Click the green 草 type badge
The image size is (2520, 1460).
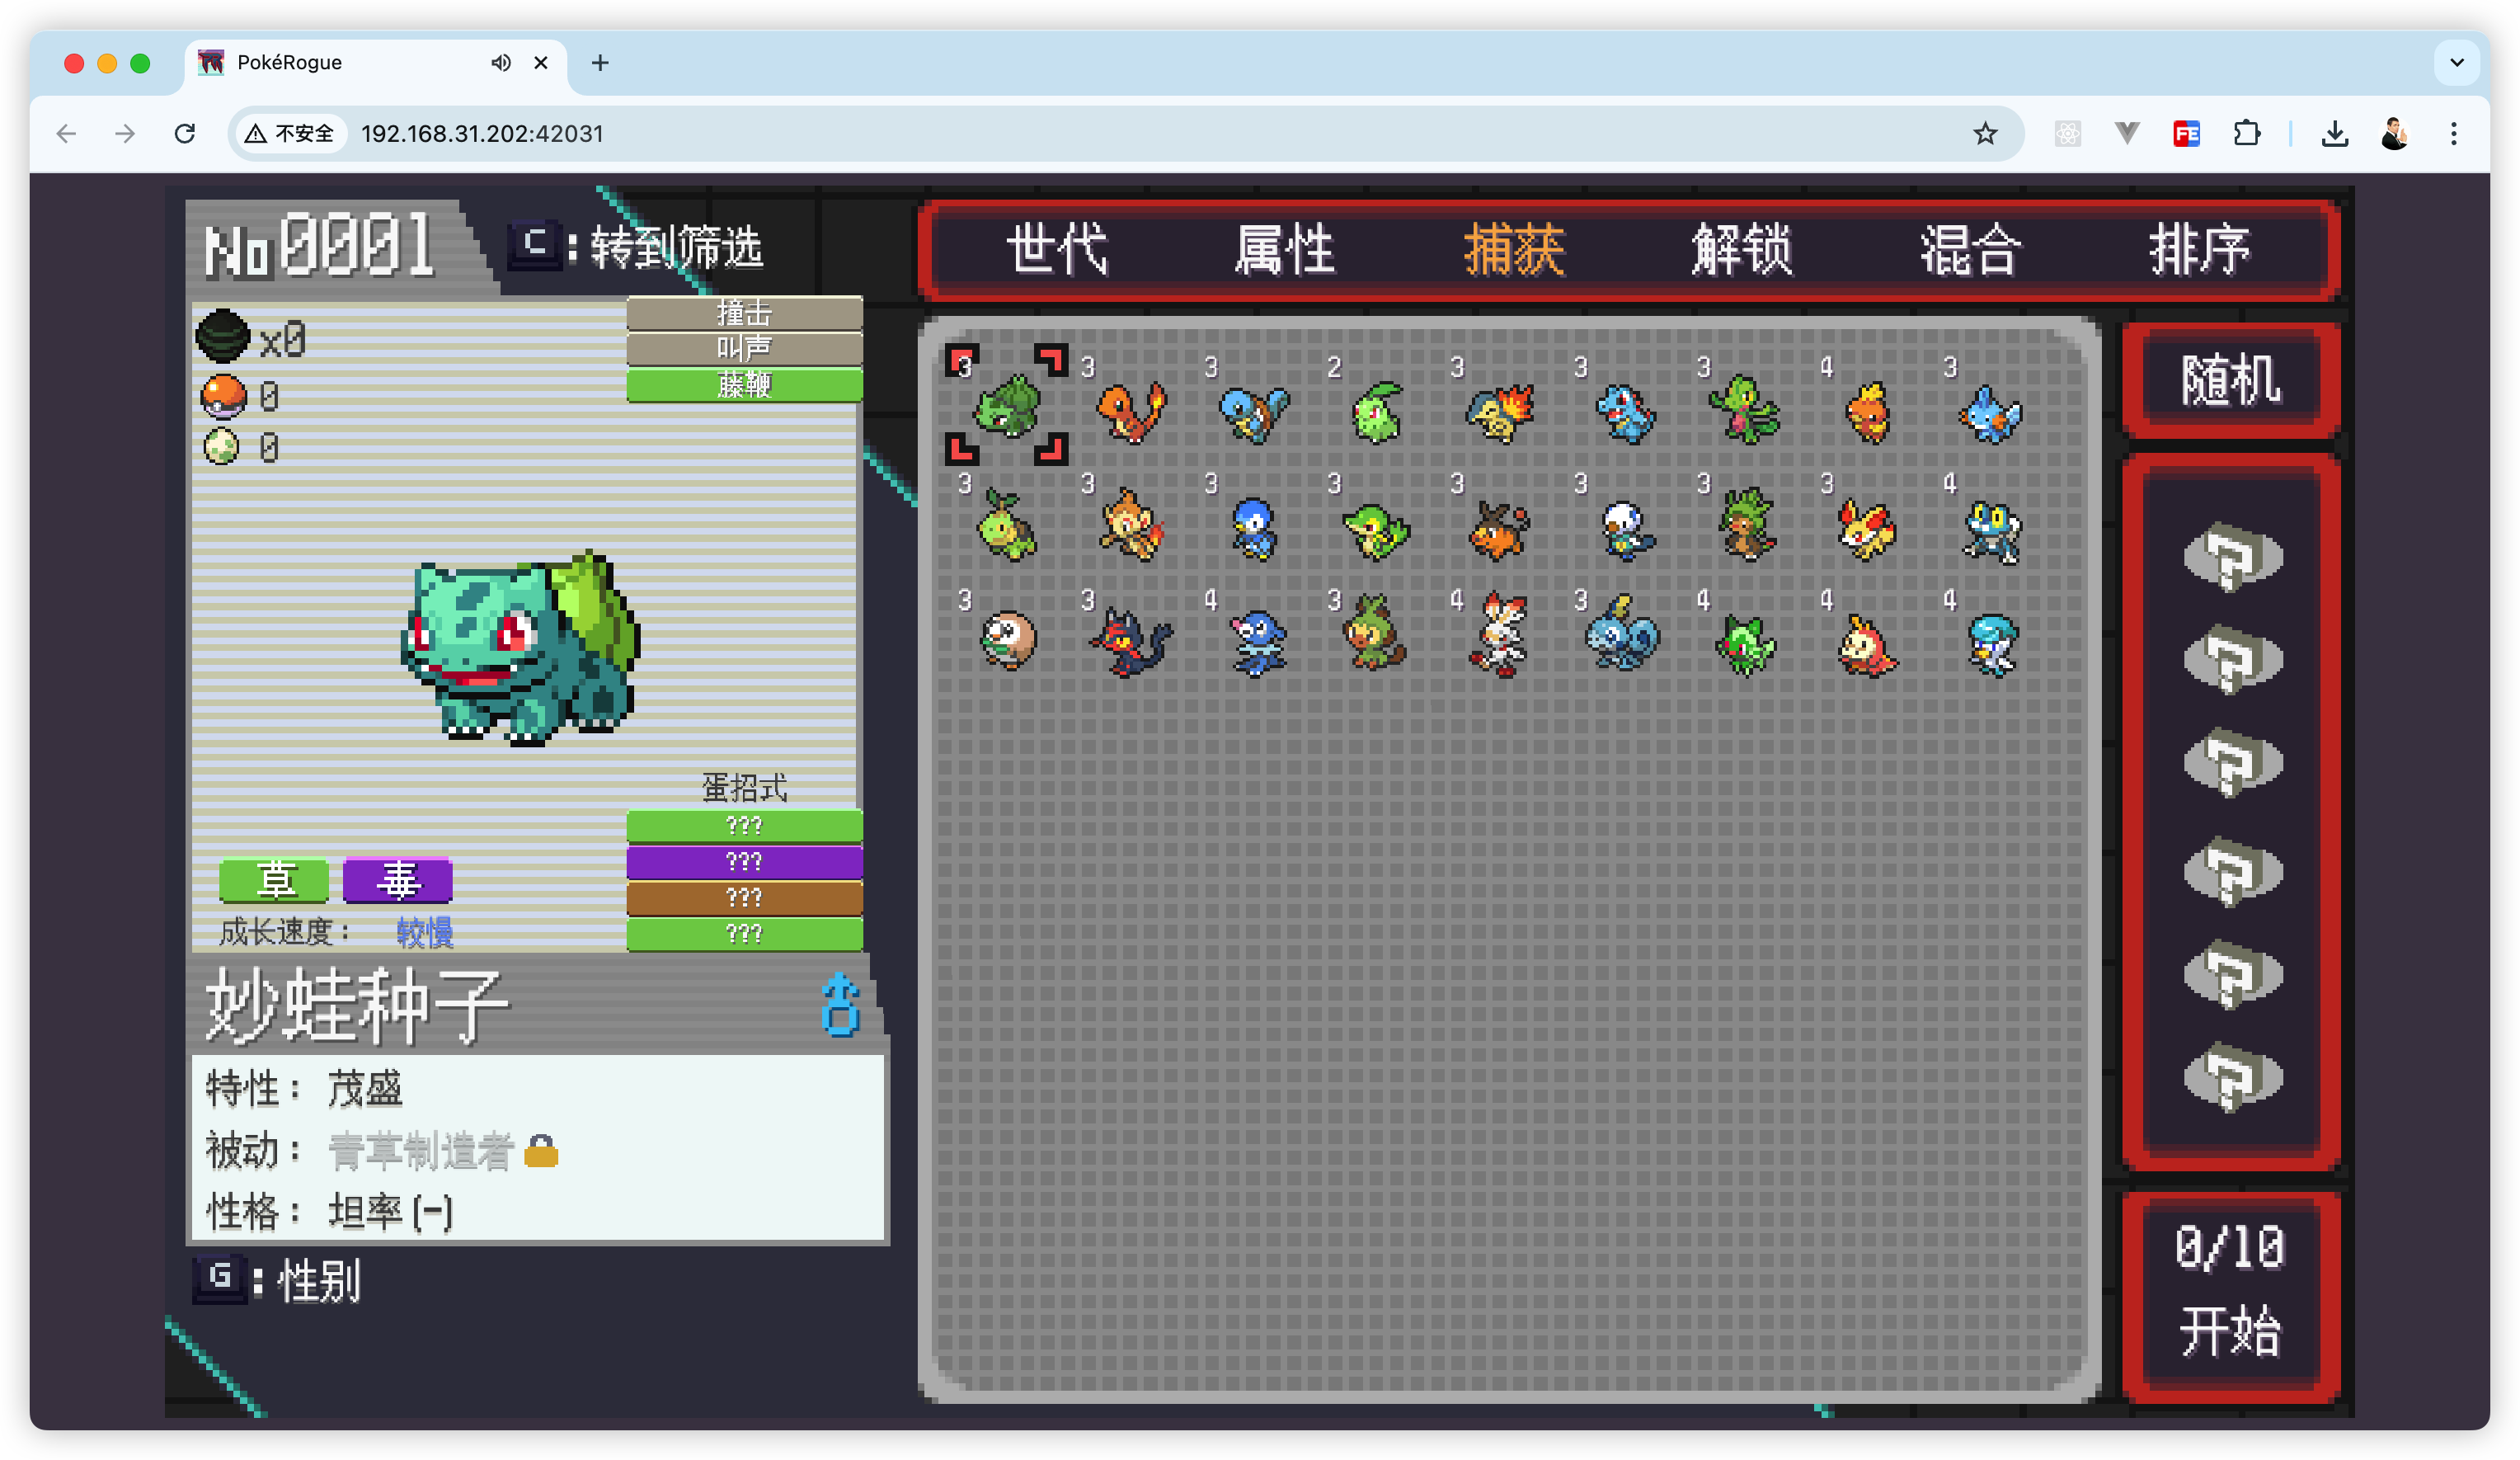(274, 880)
